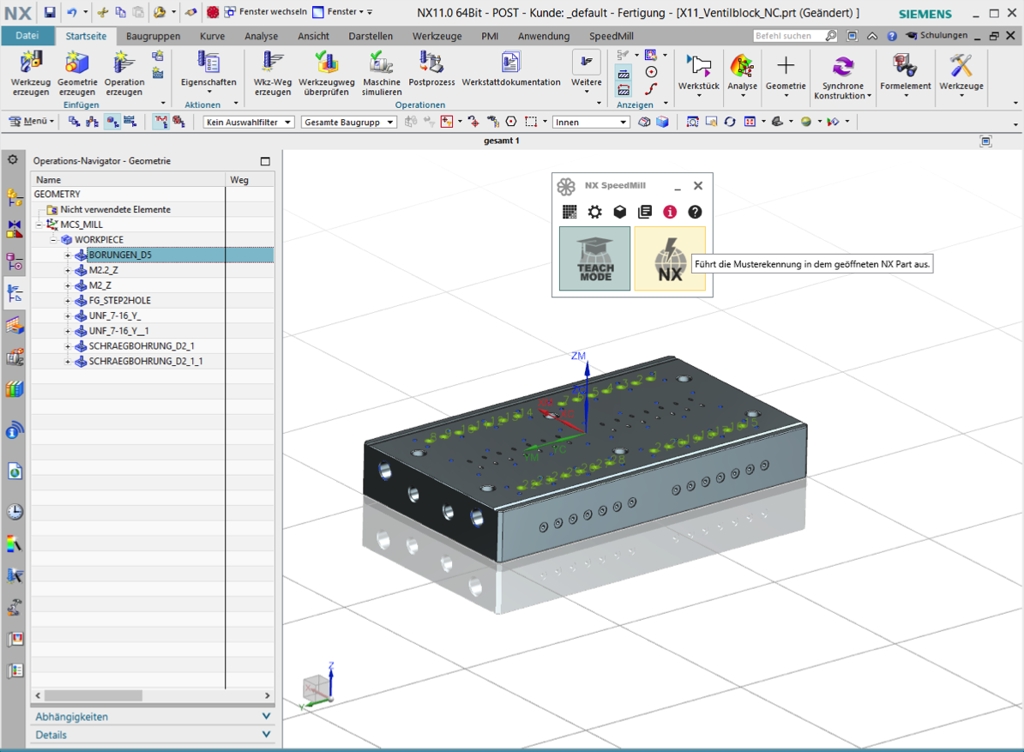Click SpeedMill cube icon

click(x=620, y=212)
